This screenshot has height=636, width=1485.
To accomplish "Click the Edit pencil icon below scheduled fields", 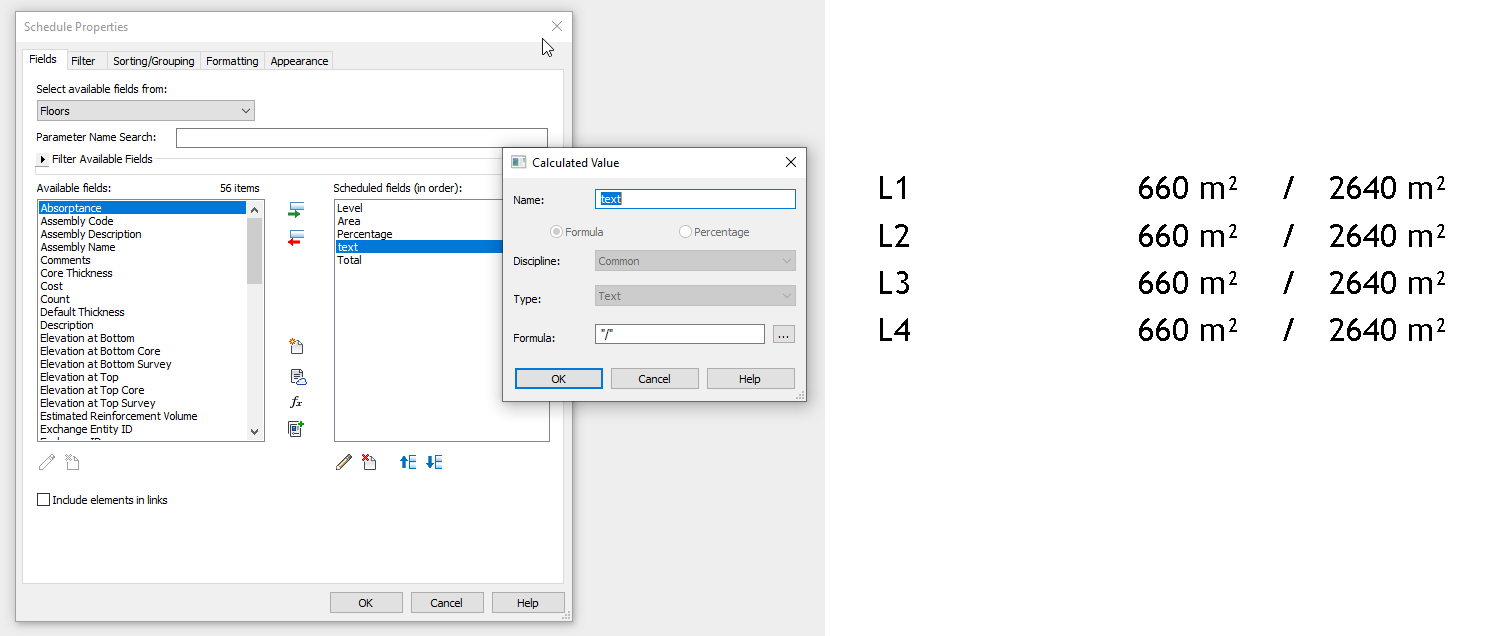I will (x=344, y=461).
